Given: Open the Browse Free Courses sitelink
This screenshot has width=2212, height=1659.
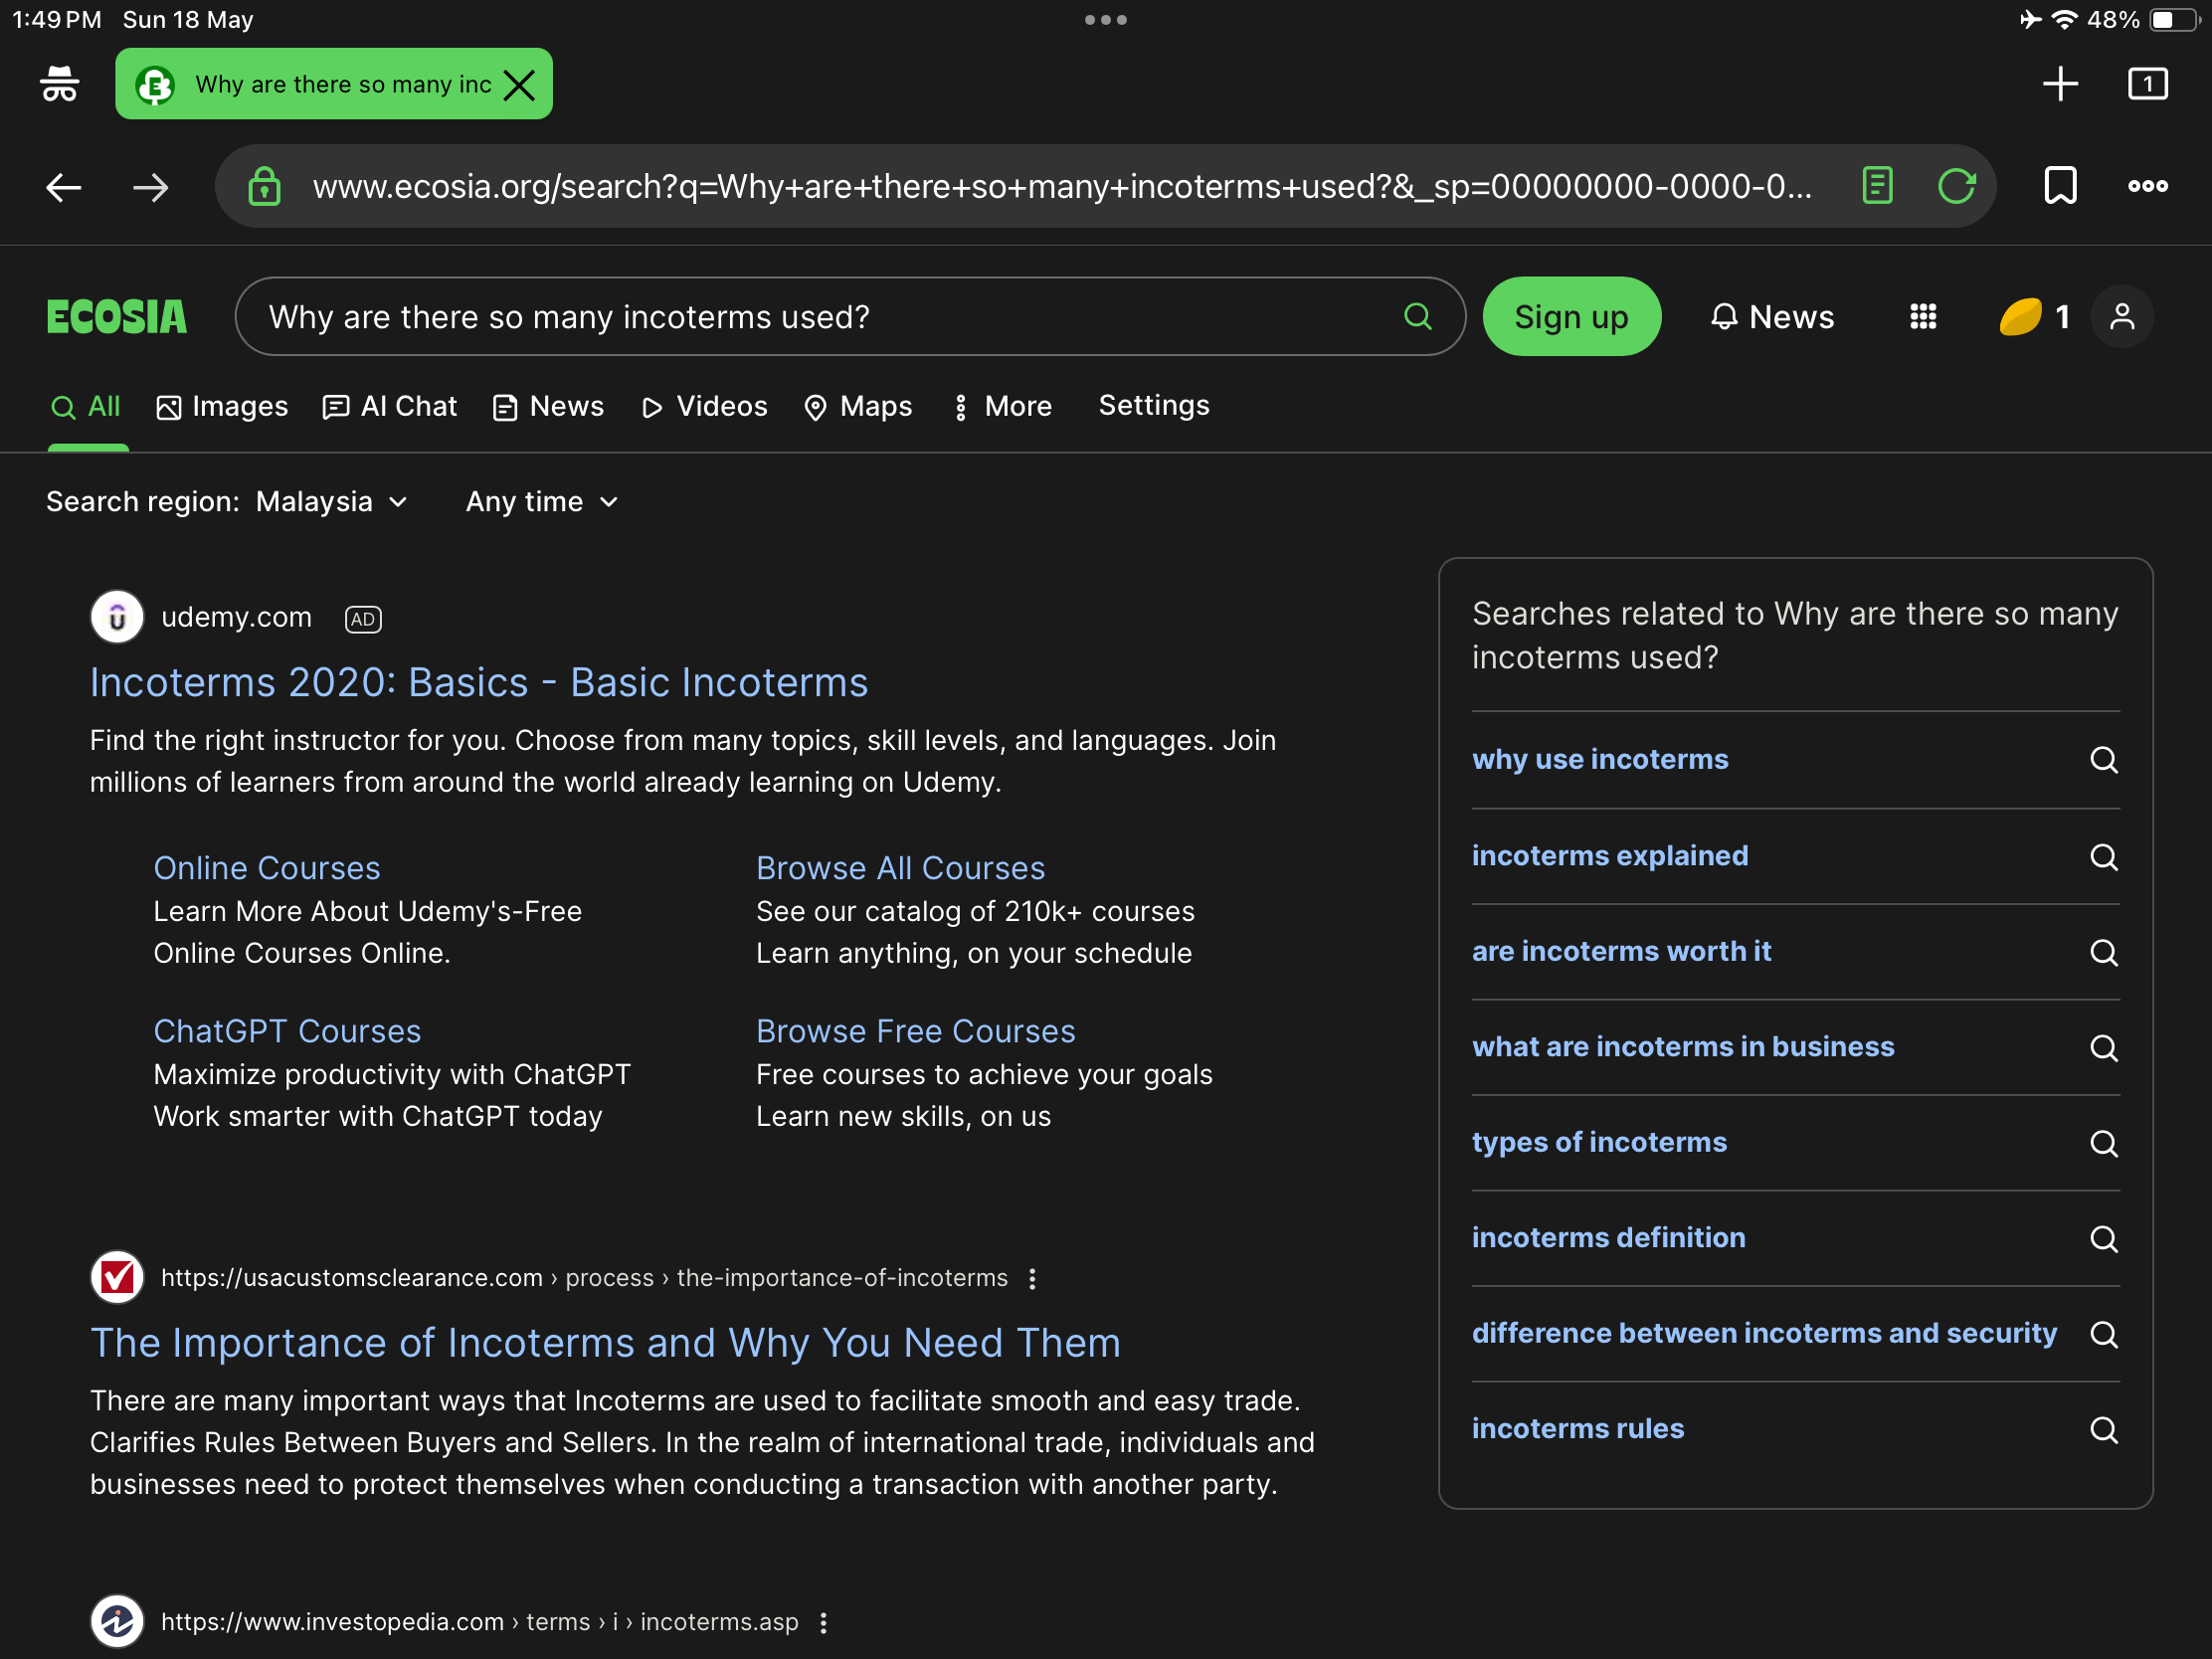Looking at the screenshot, I should coord(915,1031).
